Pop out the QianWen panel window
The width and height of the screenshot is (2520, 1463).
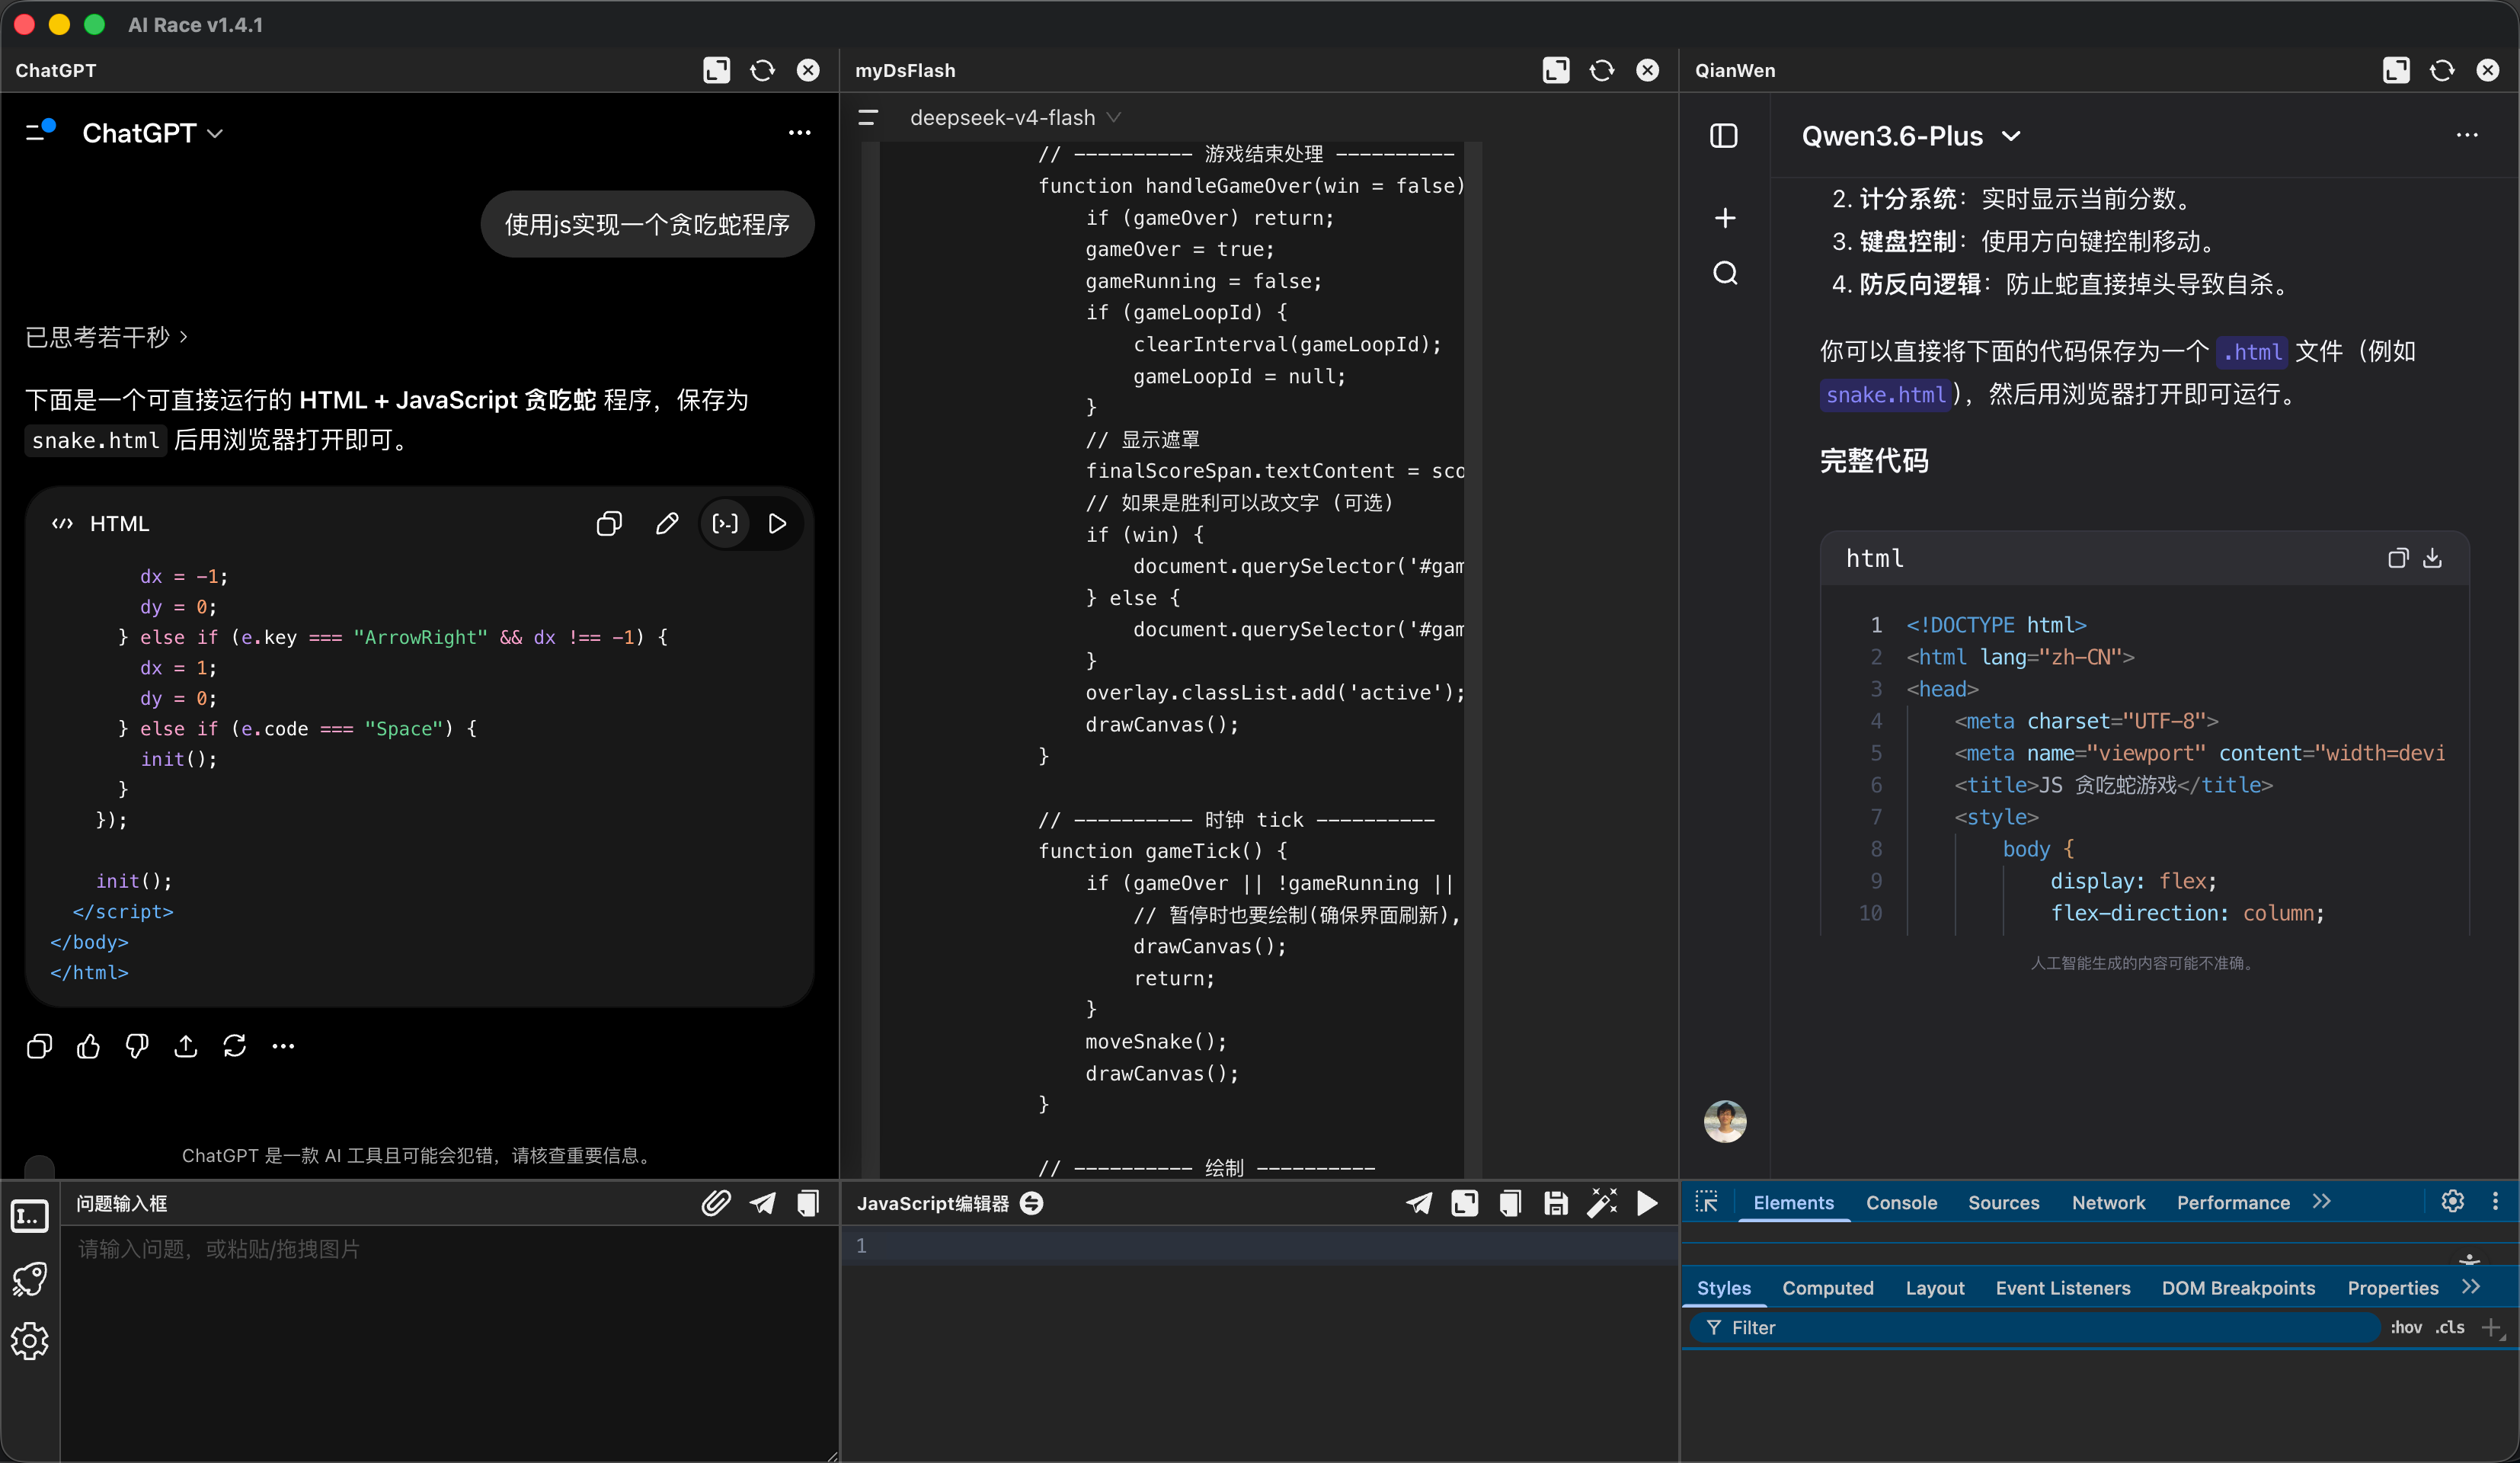[2396, 70]
